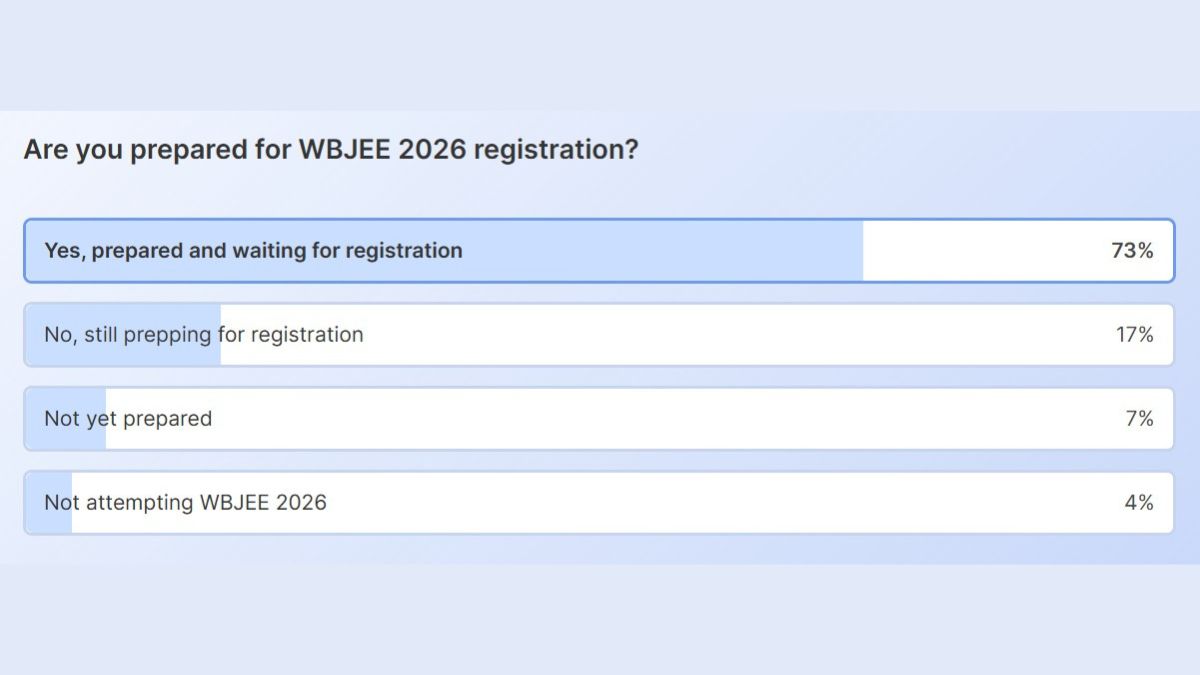1200x675 pixels.
Task: Click the white unfilled area of the 73% row
Action: pos(980,251)
